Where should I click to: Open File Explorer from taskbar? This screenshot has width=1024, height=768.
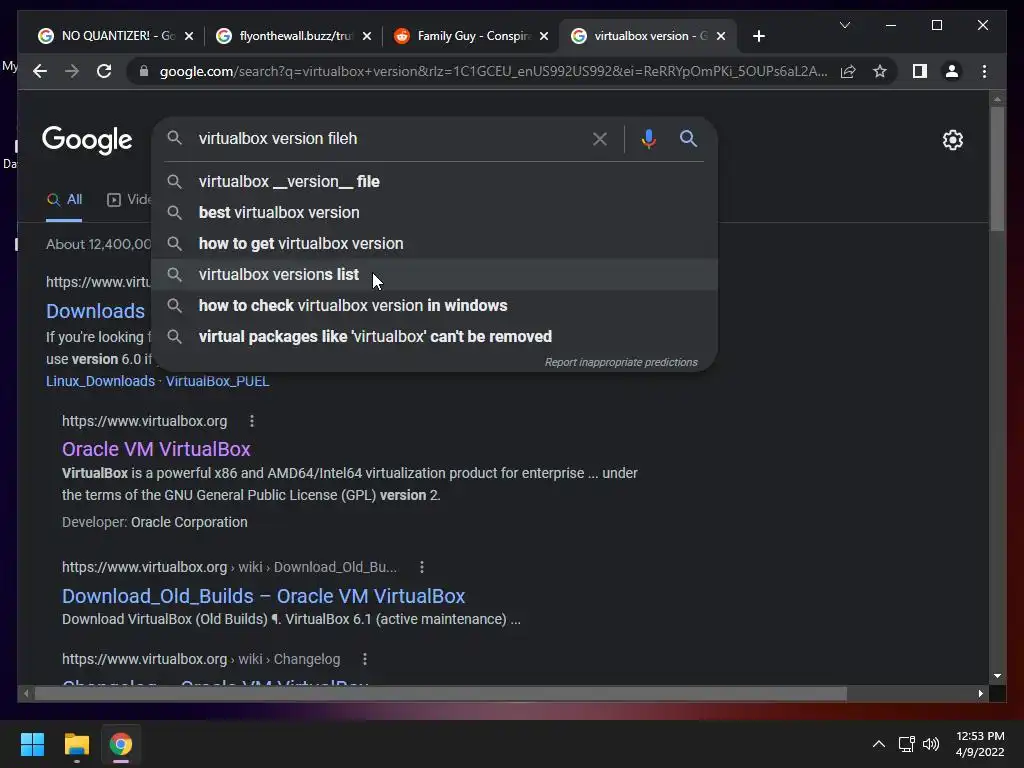76,744
